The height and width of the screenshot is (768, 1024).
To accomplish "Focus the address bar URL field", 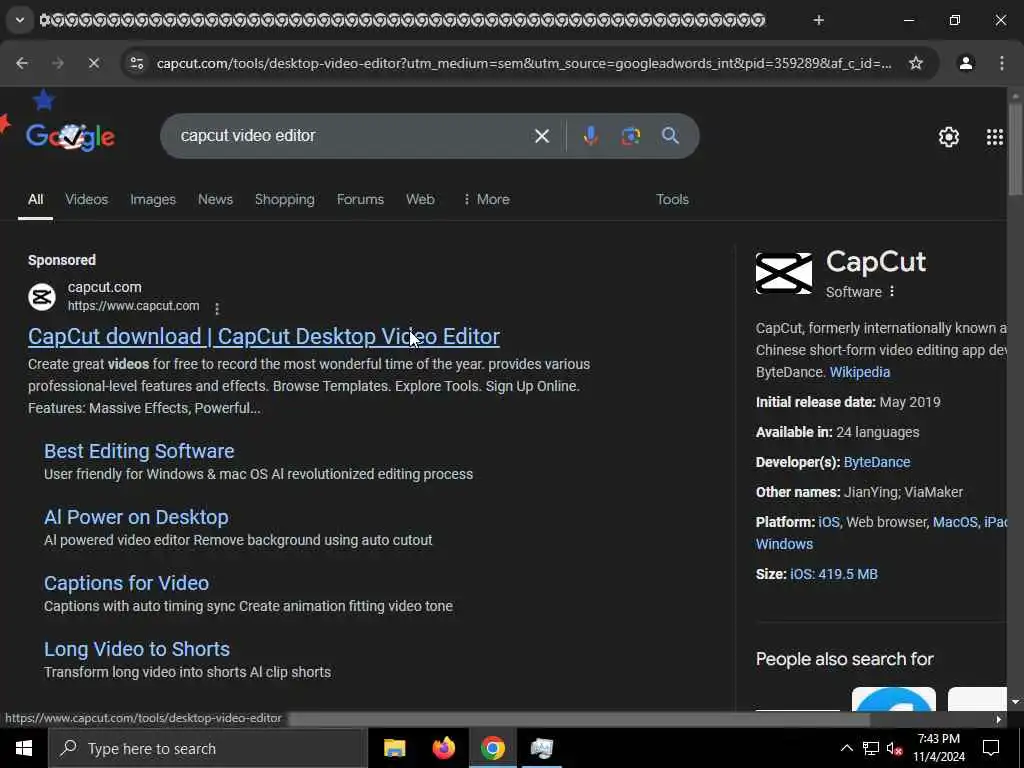I will [x=524, y=63].
